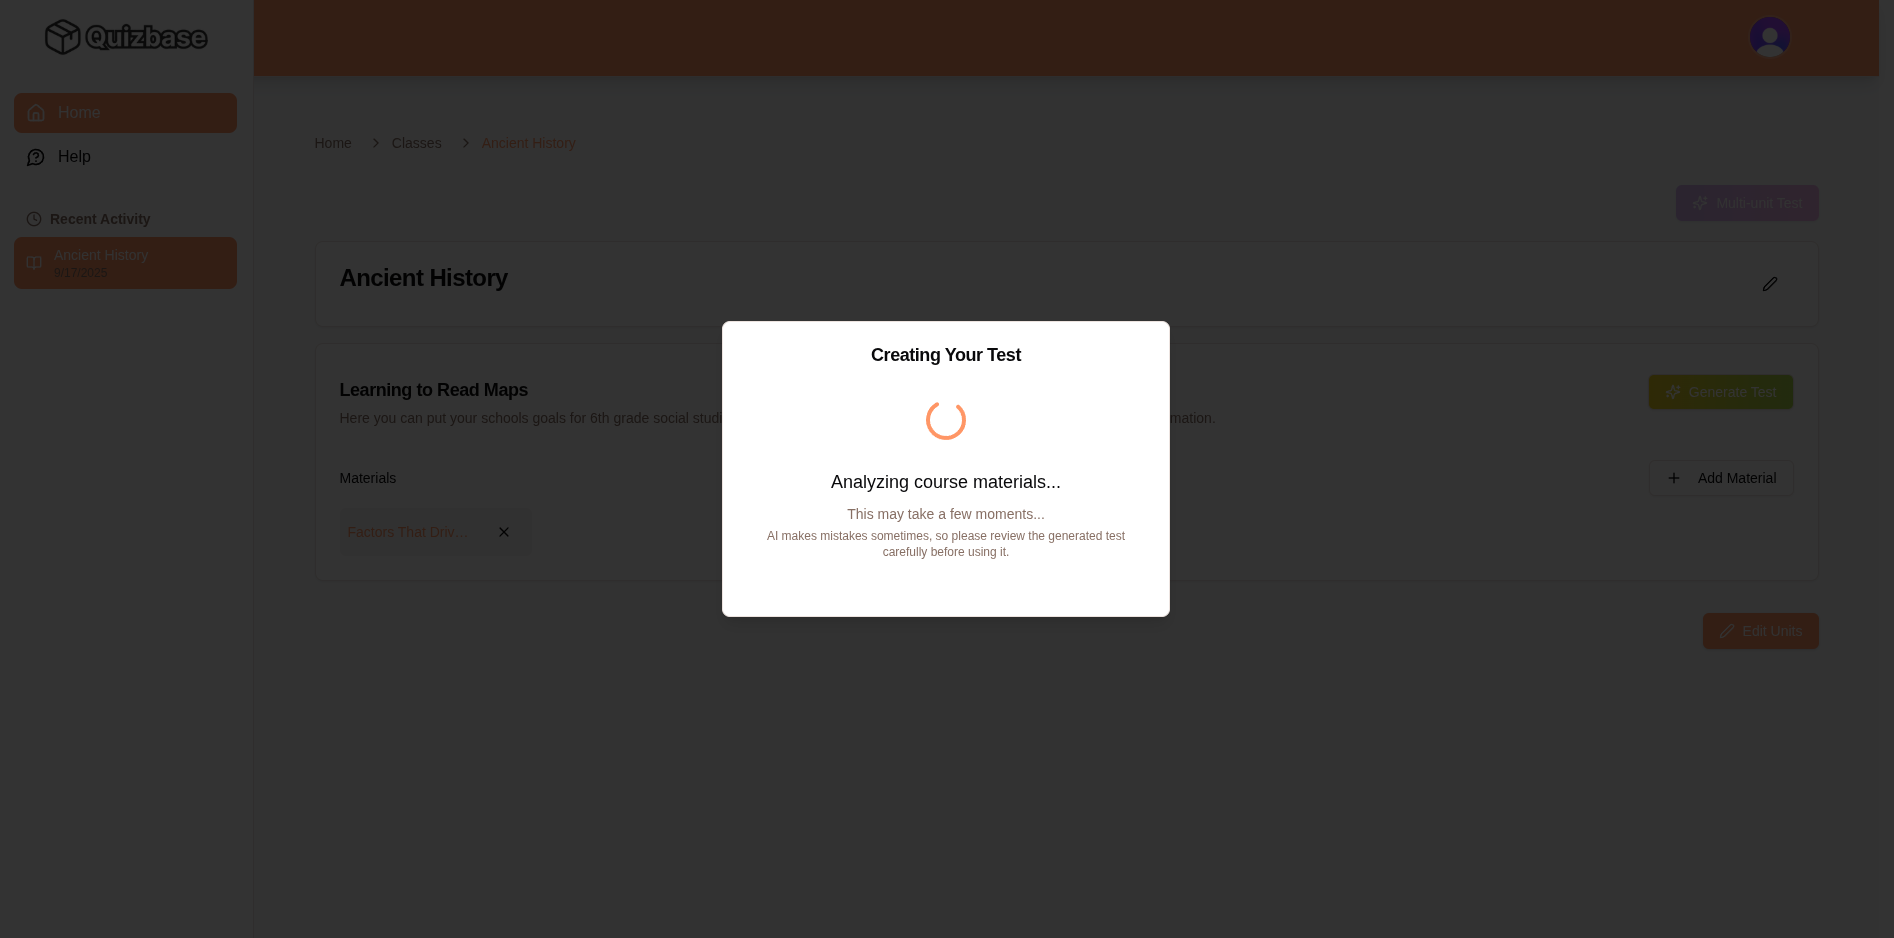Click the sparkle icon on Generate Test
1894x938 pixels.
click(1673, 392)
